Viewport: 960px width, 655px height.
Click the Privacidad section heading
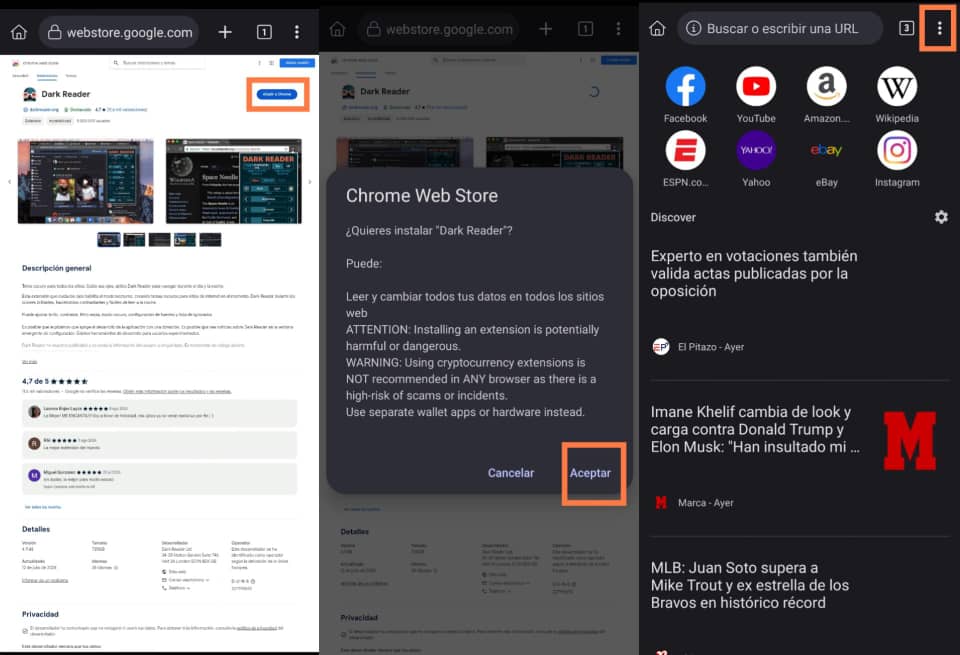(x=40, y=614)
